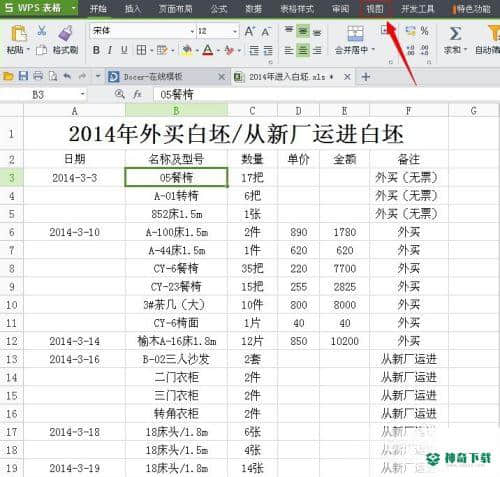Screen dimensions: 500x477
Task: Click the font color red A
Action: coord(208,50)
